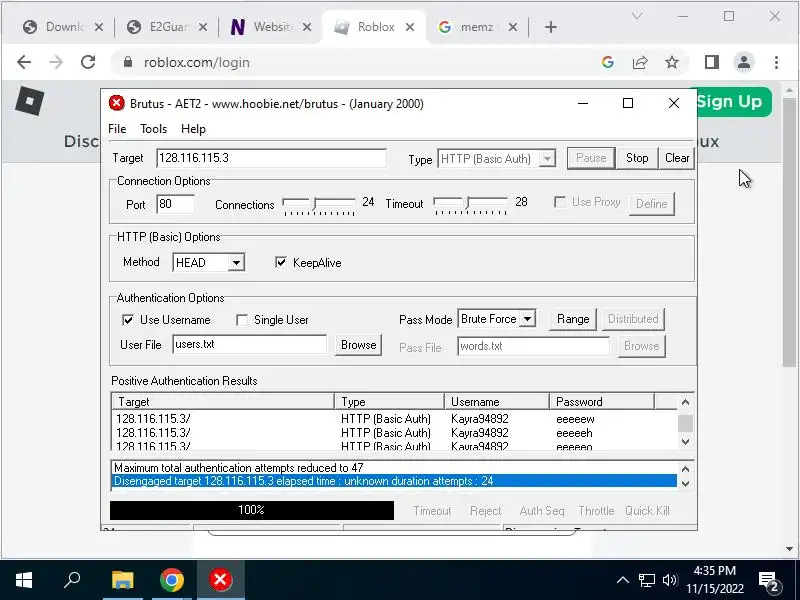Screen dimensions: 800x600
Task: Click the Chrome forward arrow
Action: pos(56,62)
